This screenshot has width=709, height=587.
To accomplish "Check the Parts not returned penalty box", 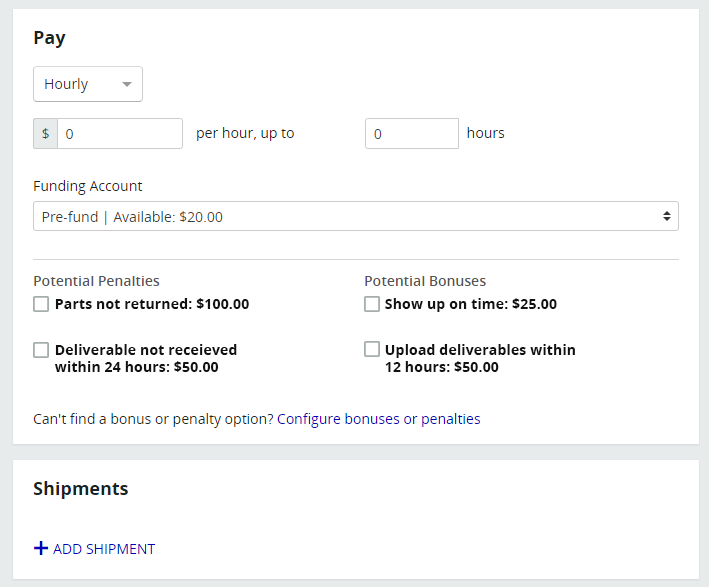I will point(41,304).
